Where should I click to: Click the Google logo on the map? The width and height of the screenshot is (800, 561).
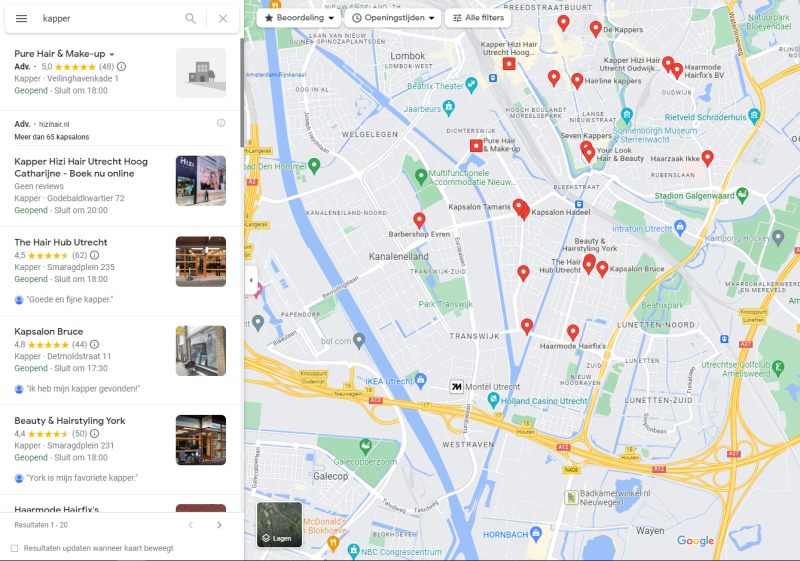[695, 541]
